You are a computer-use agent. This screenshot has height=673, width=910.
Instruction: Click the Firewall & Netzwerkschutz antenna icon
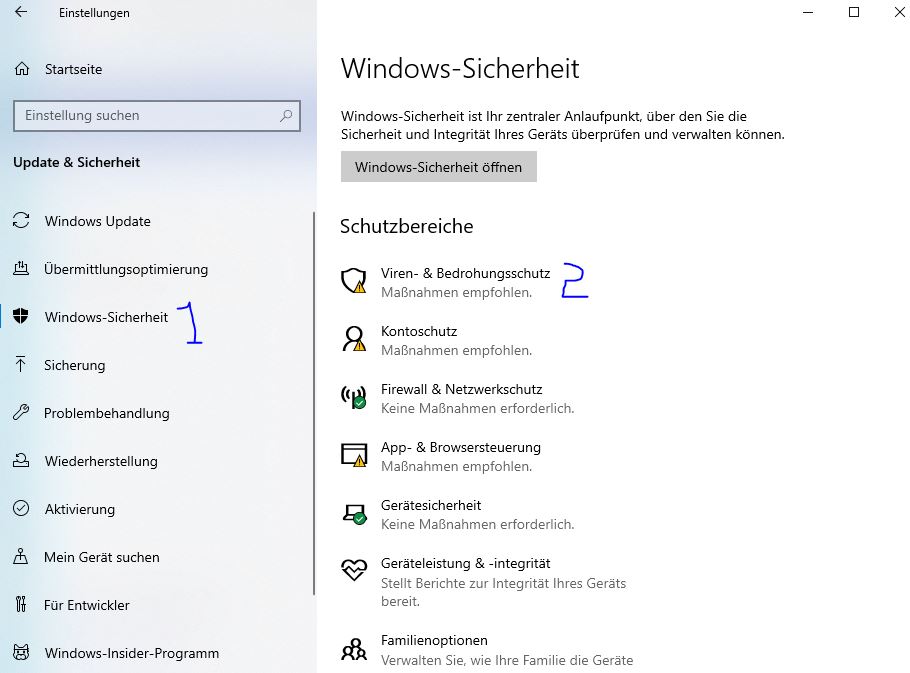tap(353, 397)
